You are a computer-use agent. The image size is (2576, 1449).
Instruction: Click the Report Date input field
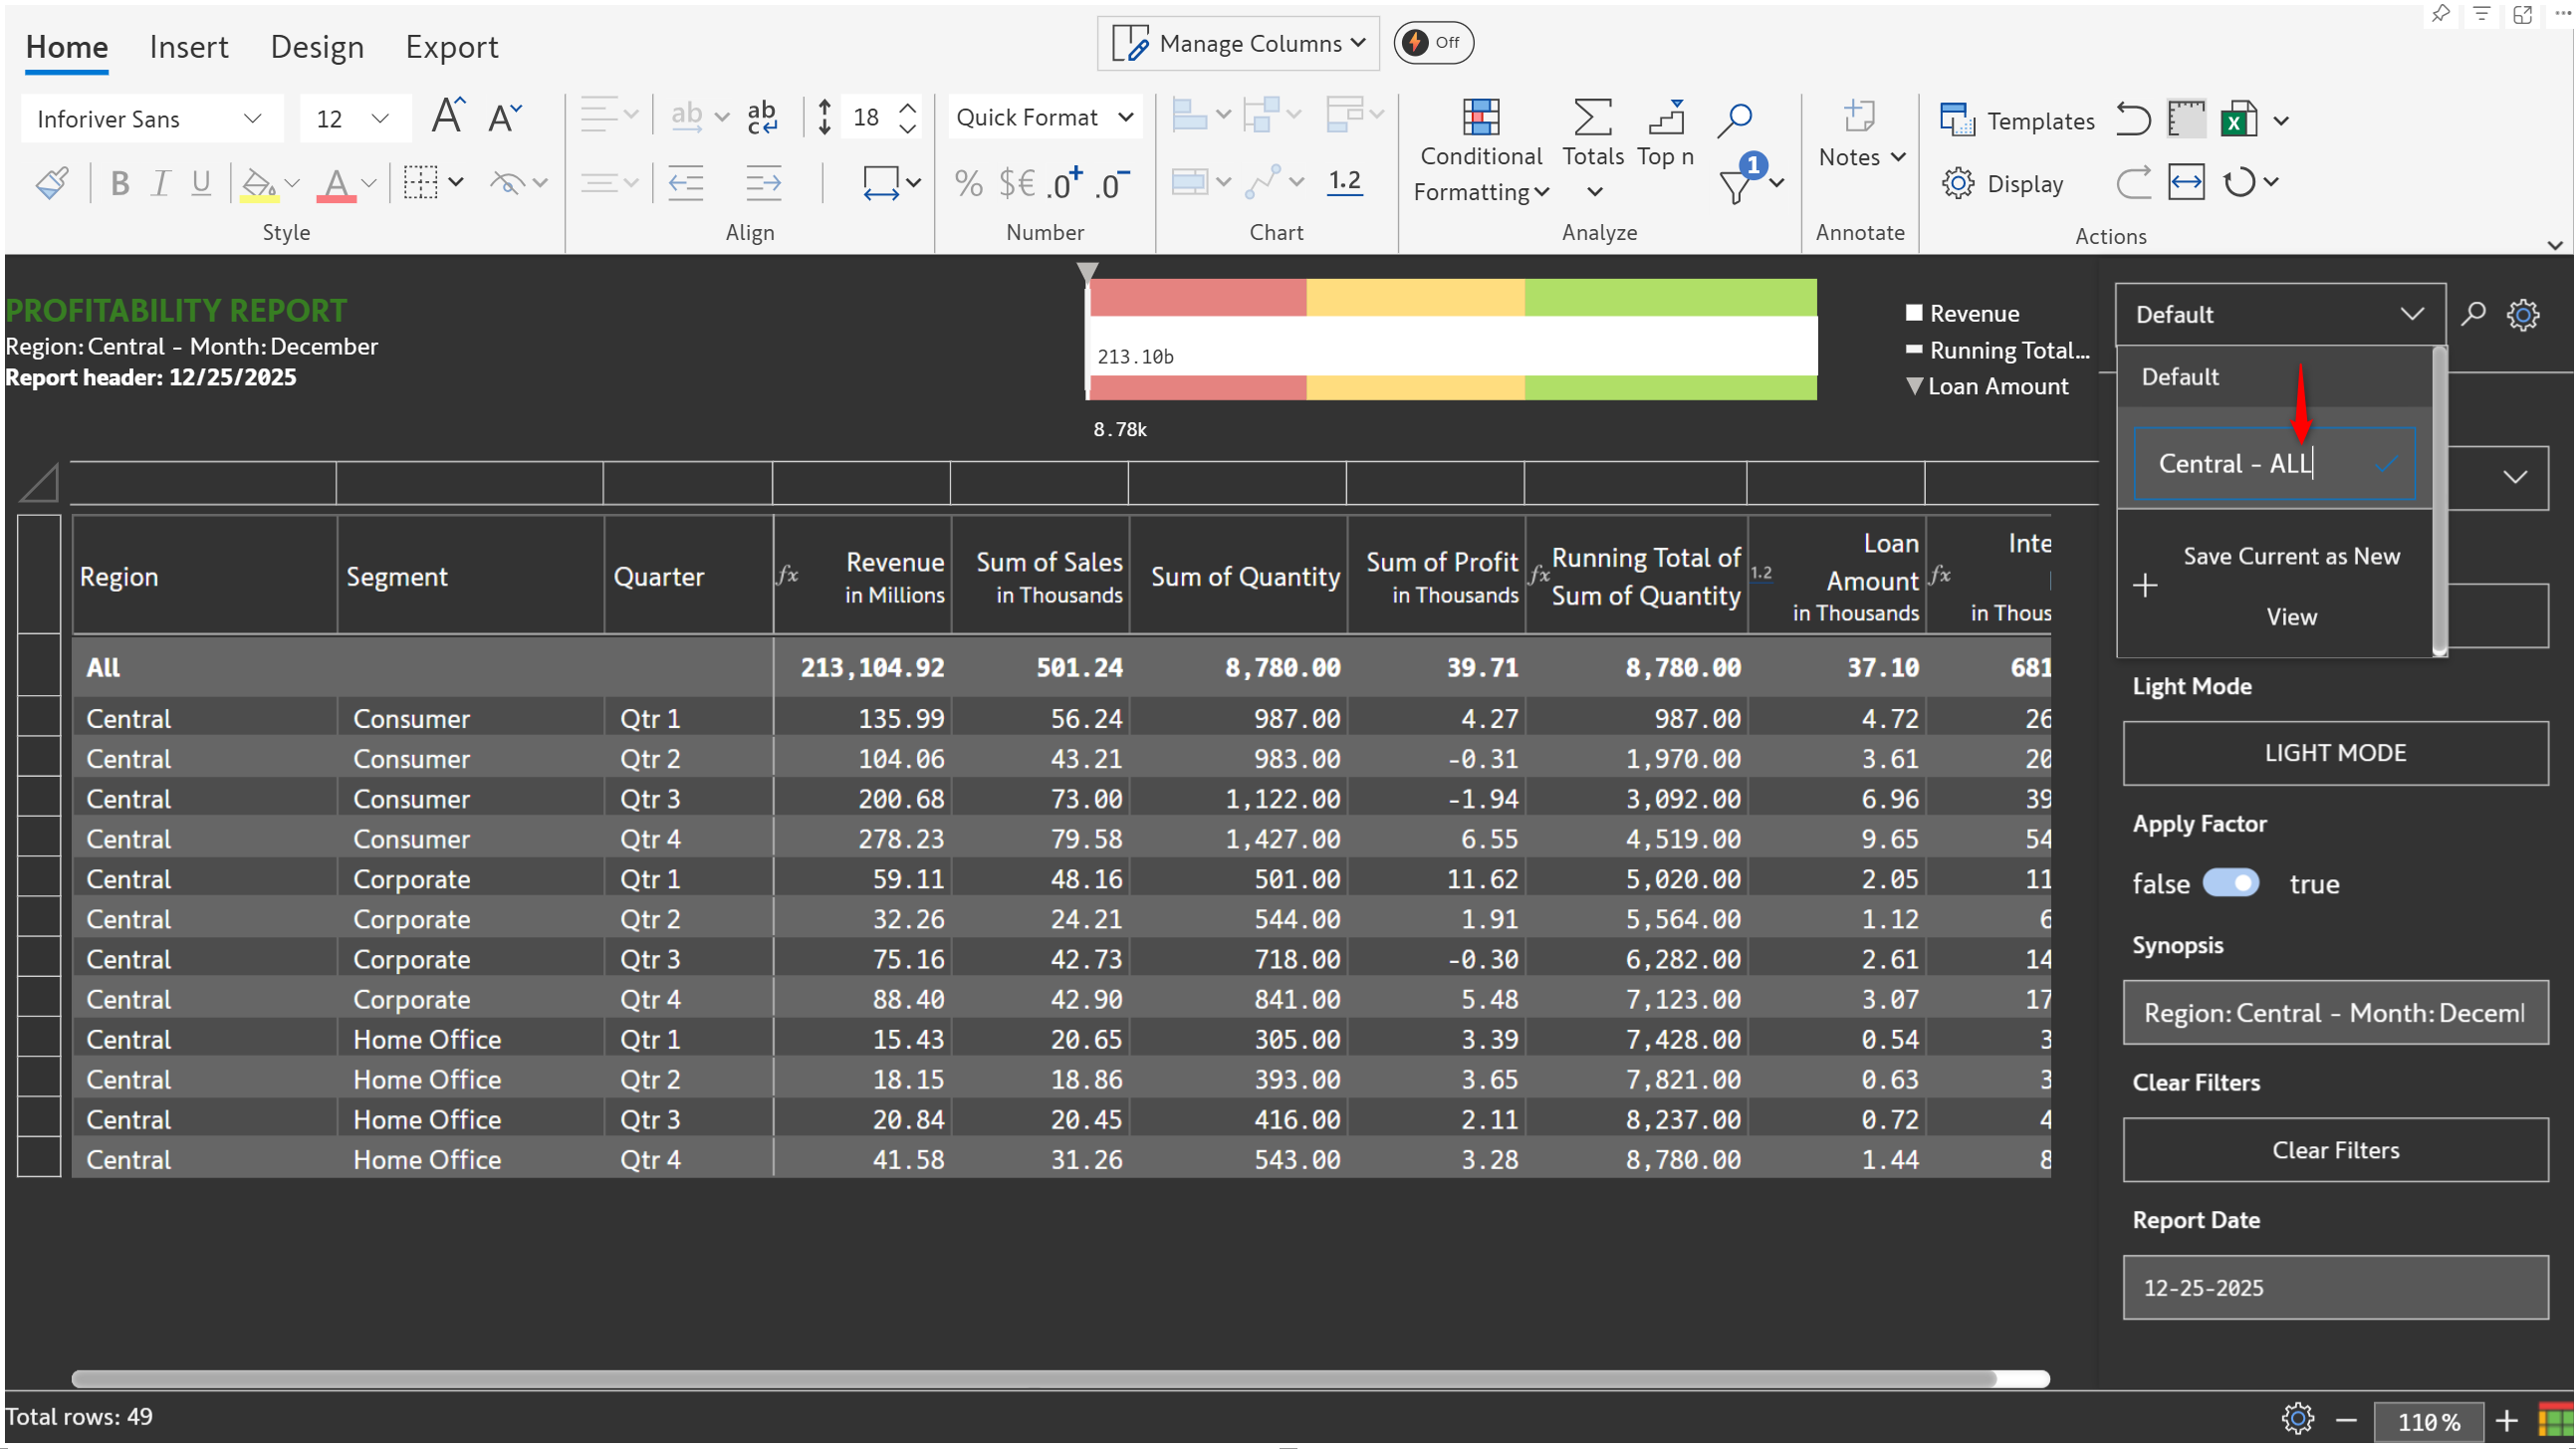pyautogui.click(x=2334, y=1288)
